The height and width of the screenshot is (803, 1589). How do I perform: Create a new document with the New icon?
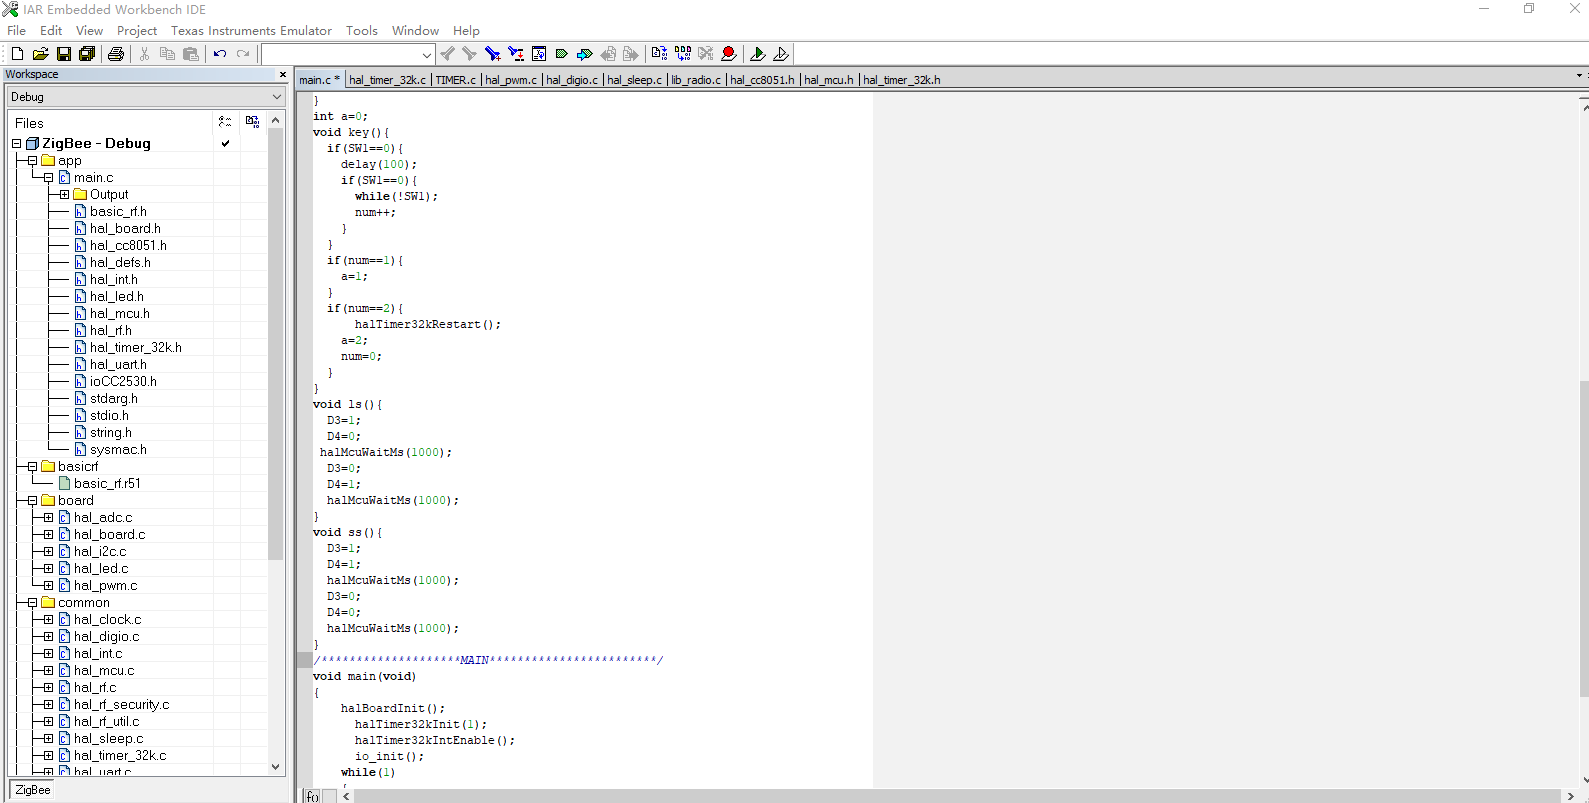tap(17, 54)
